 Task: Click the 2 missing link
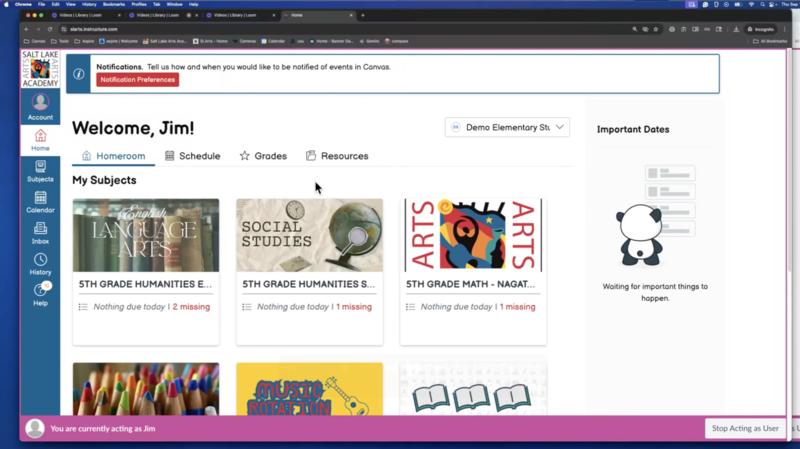(191, 307)
